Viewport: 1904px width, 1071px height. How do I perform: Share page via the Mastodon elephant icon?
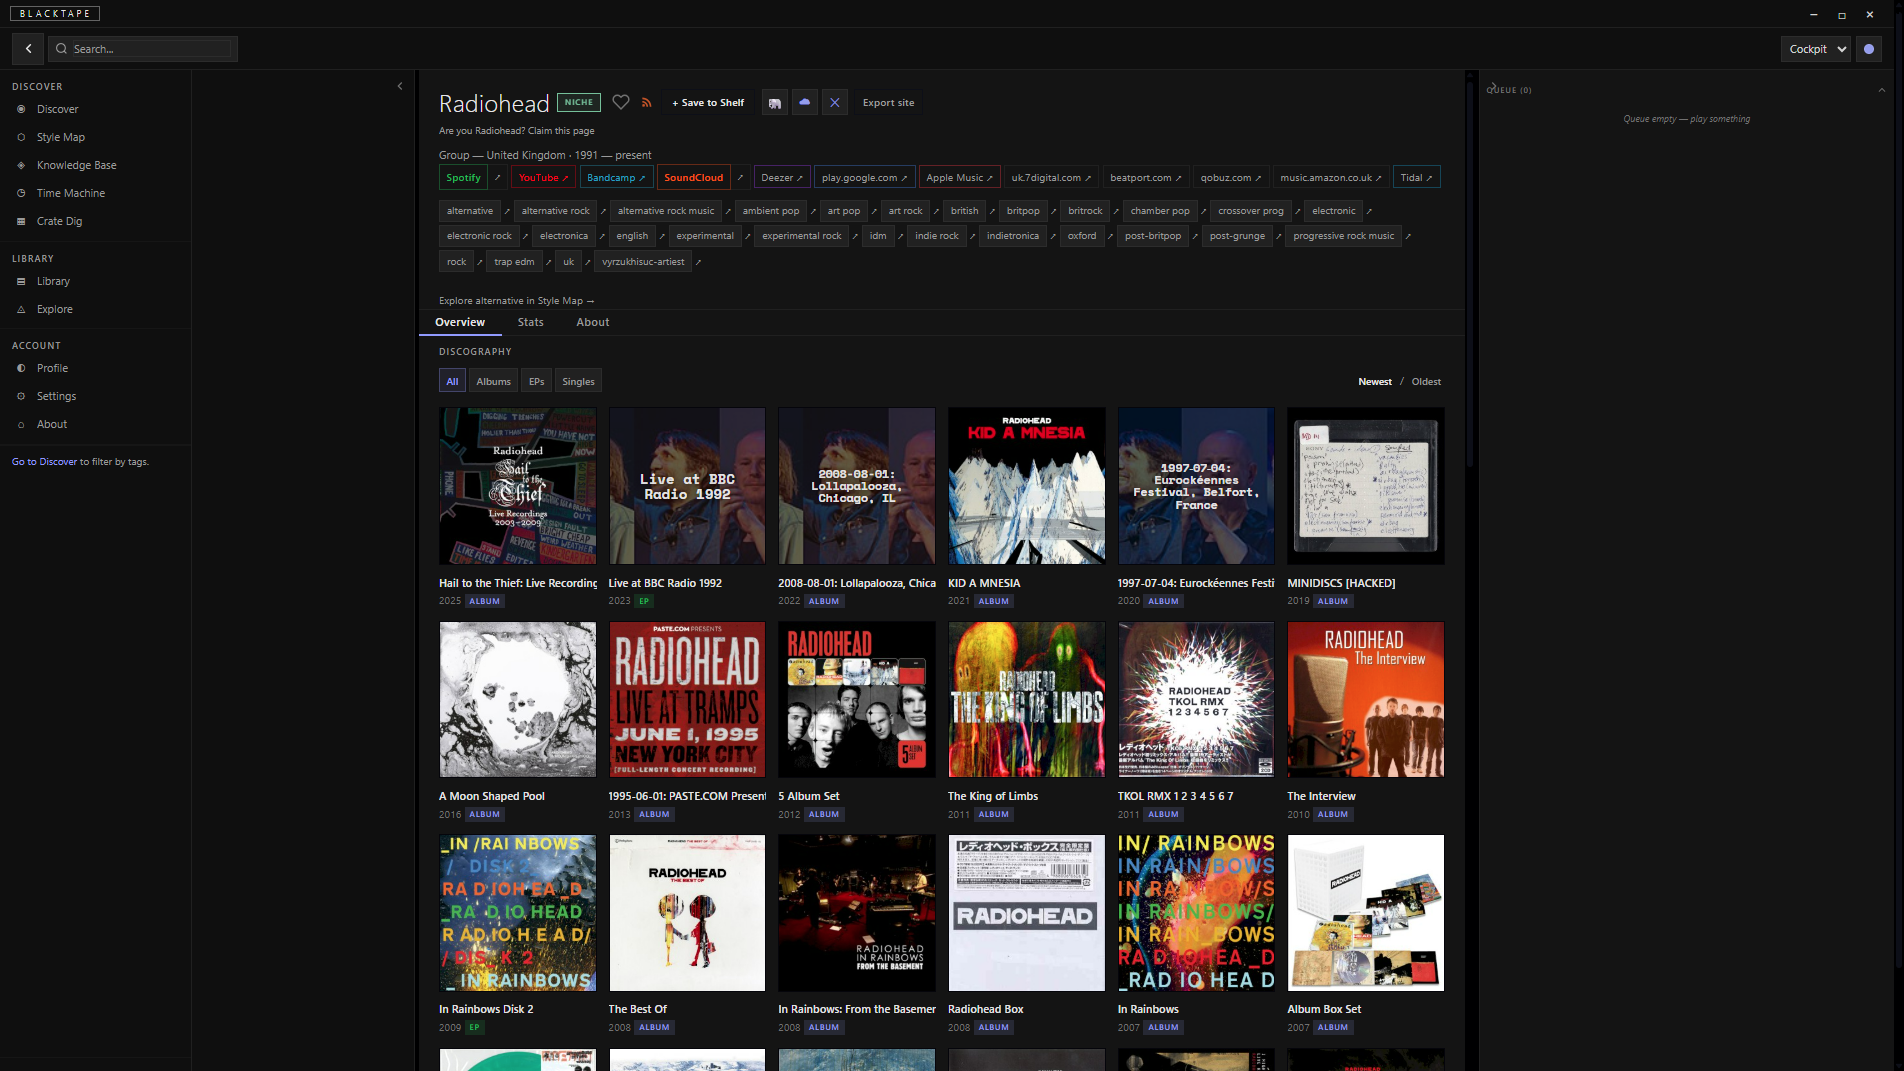[x=775, y=102]
